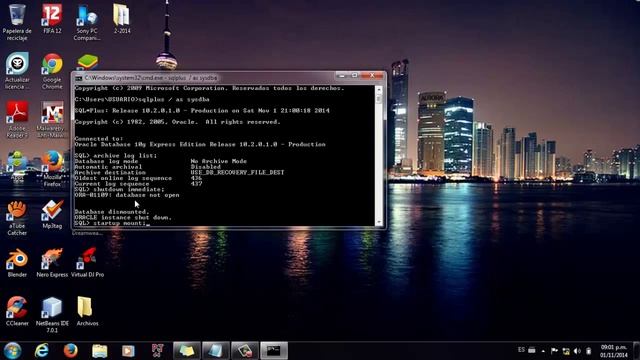Image resolution: width=640 pixels, height=360 pixels.
Task: Select Adobe Reader desktop shortcut
Action: tap(17, 119)
